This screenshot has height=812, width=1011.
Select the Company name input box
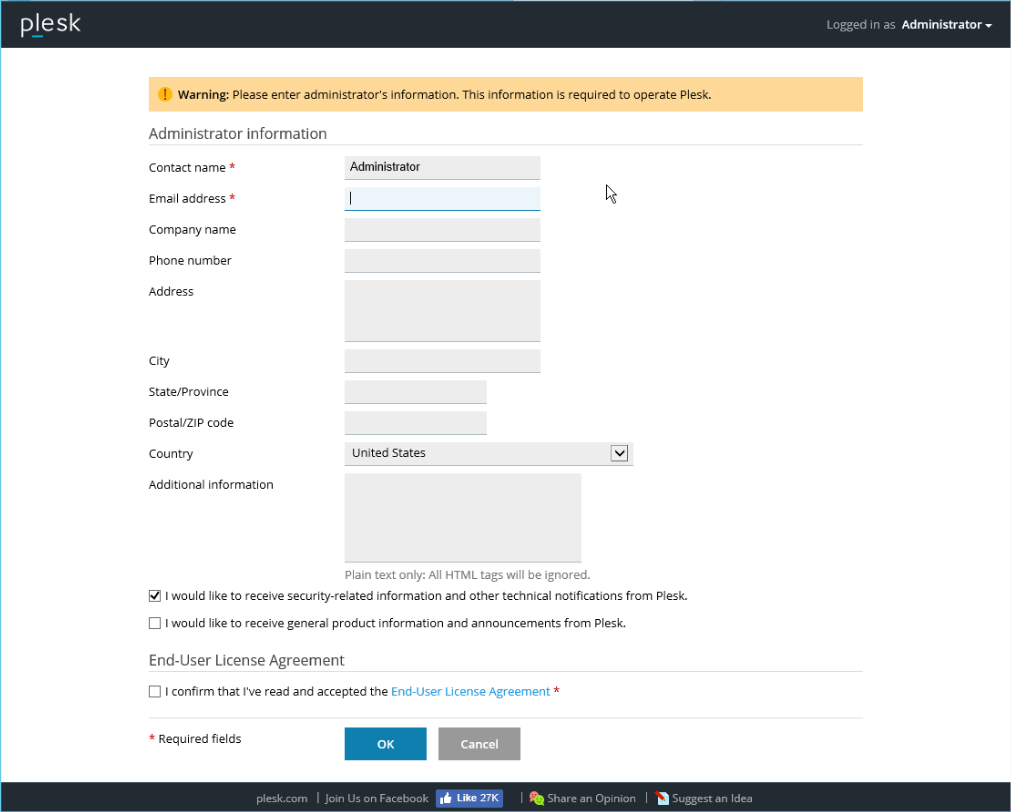point(442,230)
